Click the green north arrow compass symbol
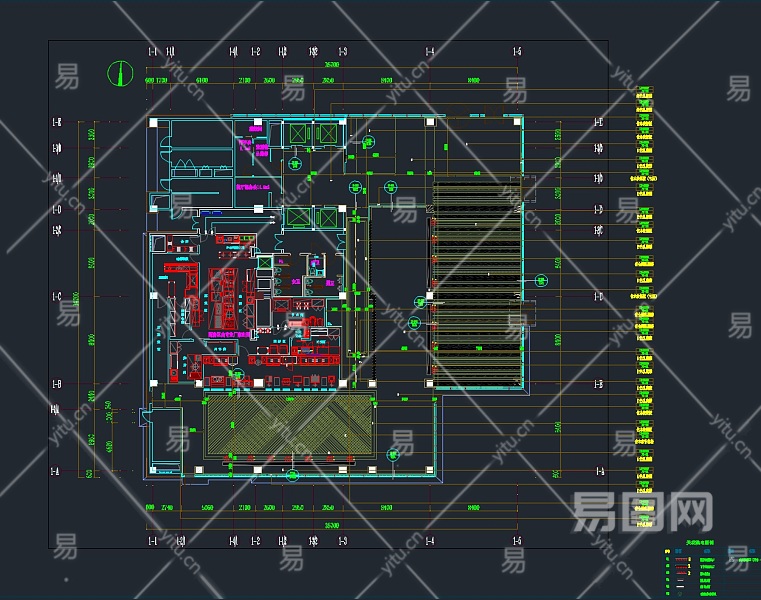The width and height of the screenshot is (761, 600). coord(120,73)
